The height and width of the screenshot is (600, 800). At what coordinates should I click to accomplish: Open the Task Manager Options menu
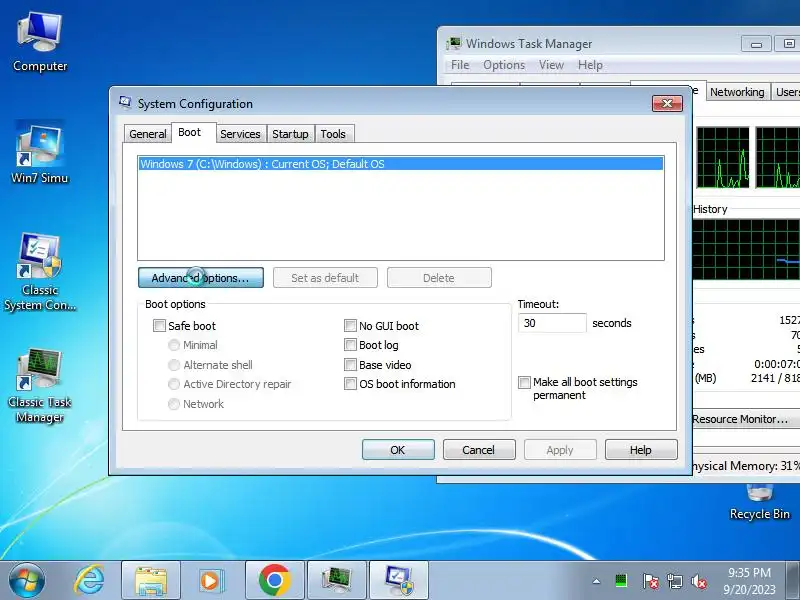point(504,65)
